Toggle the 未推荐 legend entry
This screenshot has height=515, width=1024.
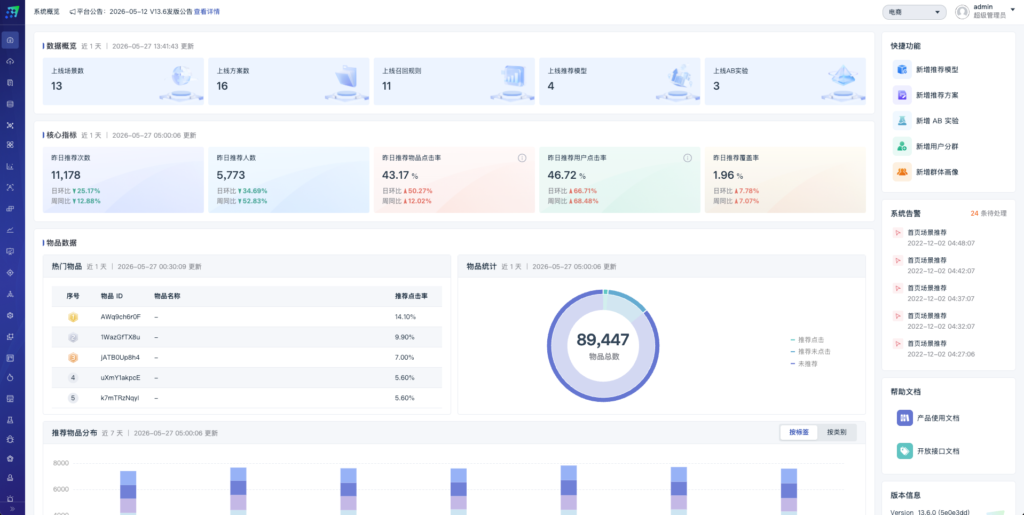pos(804,363)
